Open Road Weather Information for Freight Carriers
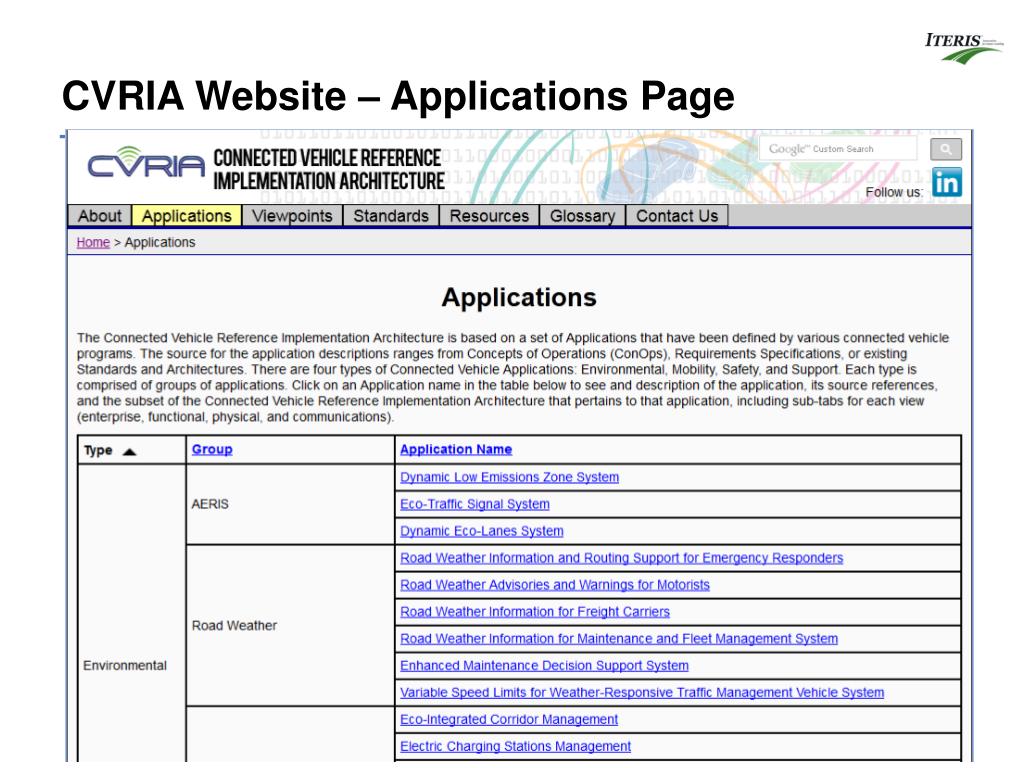1024x768 pixels. (x=535, y=612)
